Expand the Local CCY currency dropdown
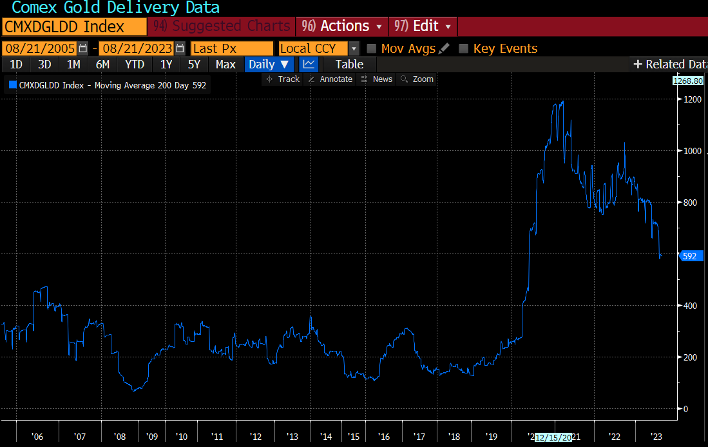This screenshot has width=708, height=448. (x=354, y=48)
